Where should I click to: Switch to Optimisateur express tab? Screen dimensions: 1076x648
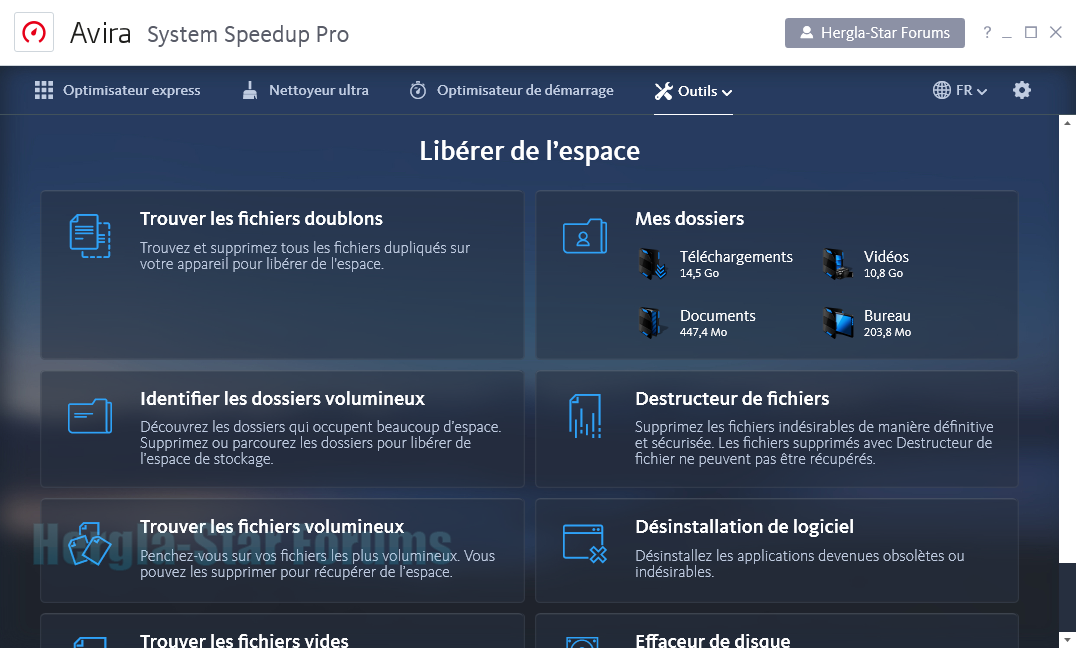(117, 90)
